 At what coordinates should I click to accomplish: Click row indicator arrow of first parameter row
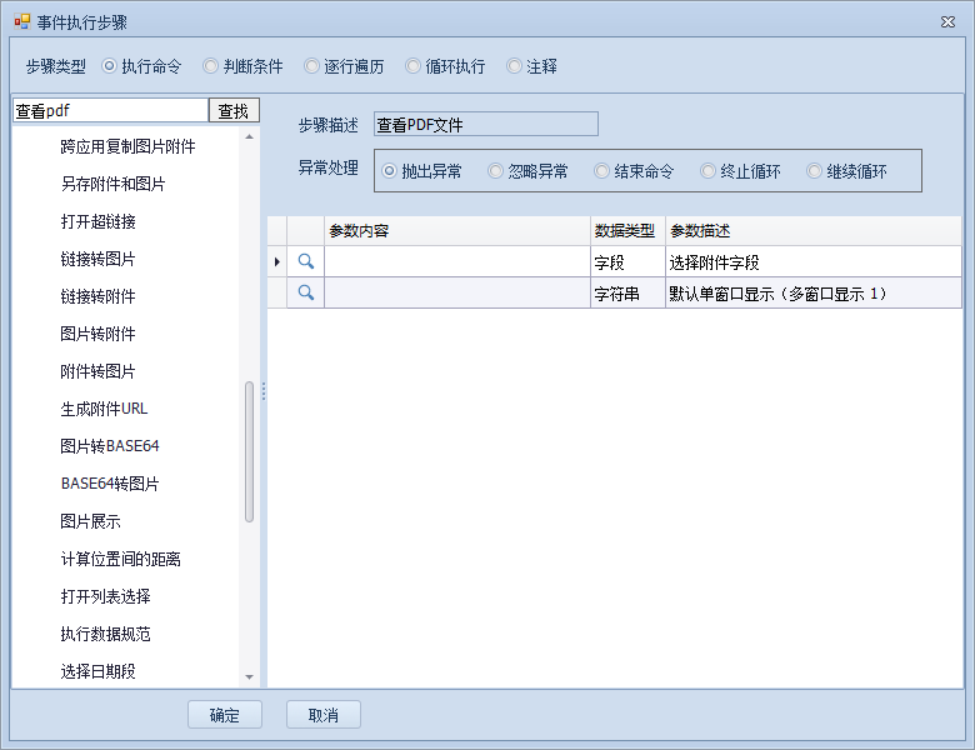pyautogui.click(x=277, y=263)
